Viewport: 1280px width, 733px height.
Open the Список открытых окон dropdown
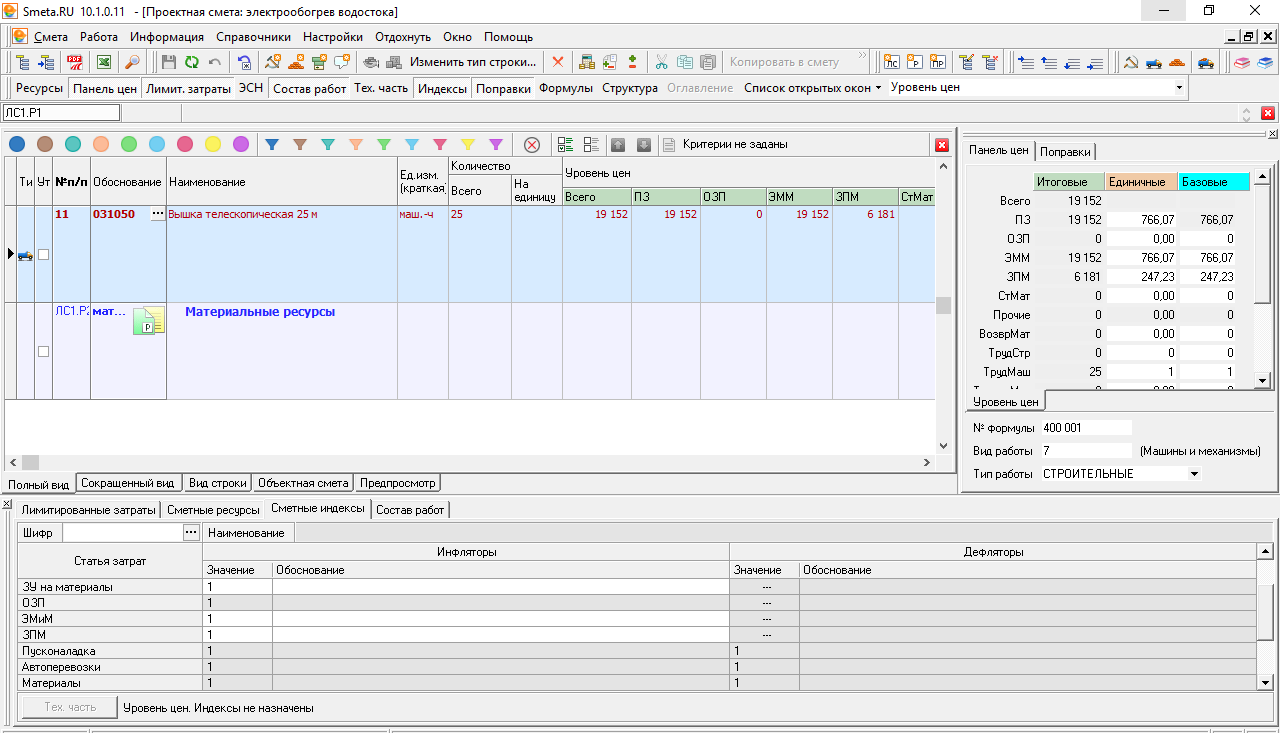pos(812,88)
